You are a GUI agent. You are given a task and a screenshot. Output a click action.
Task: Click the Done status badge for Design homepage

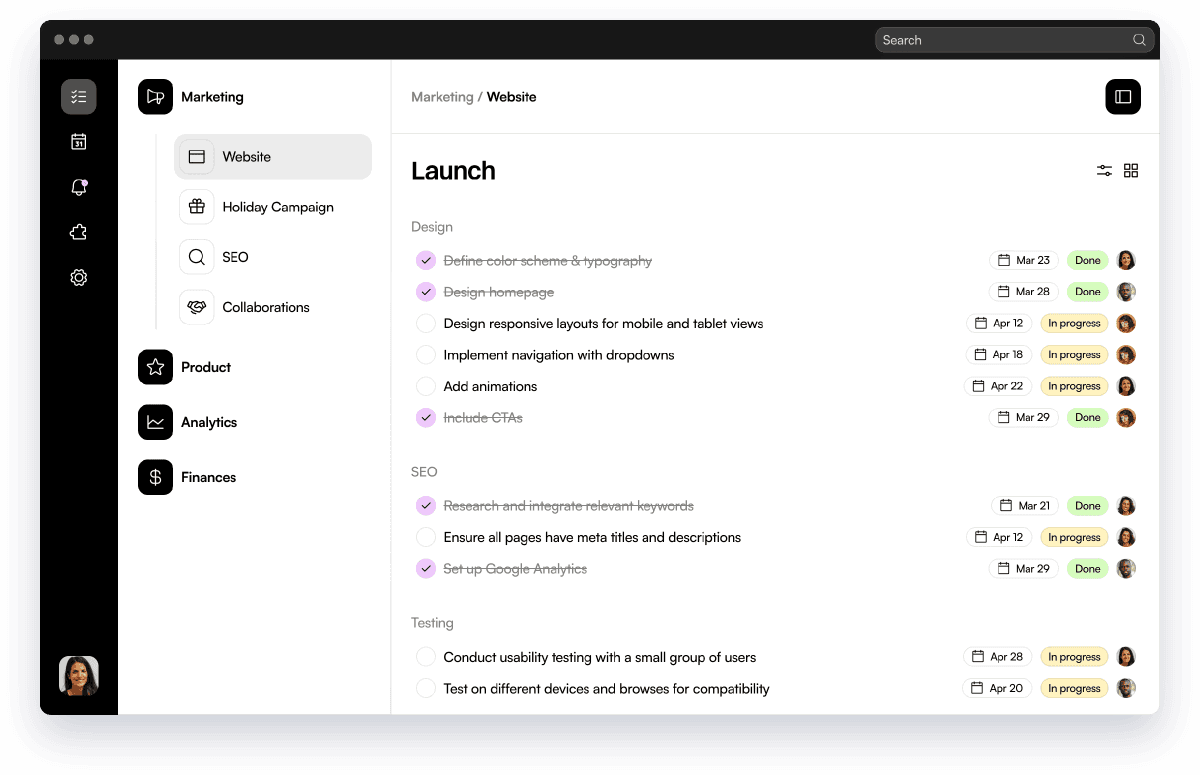[1088, 292]
